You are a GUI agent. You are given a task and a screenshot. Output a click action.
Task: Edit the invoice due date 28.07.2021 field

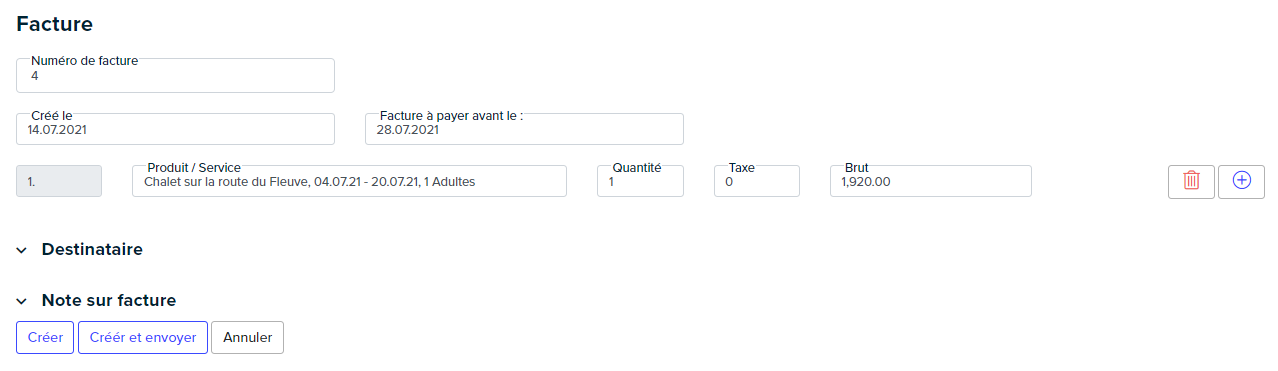click(524, 129)
